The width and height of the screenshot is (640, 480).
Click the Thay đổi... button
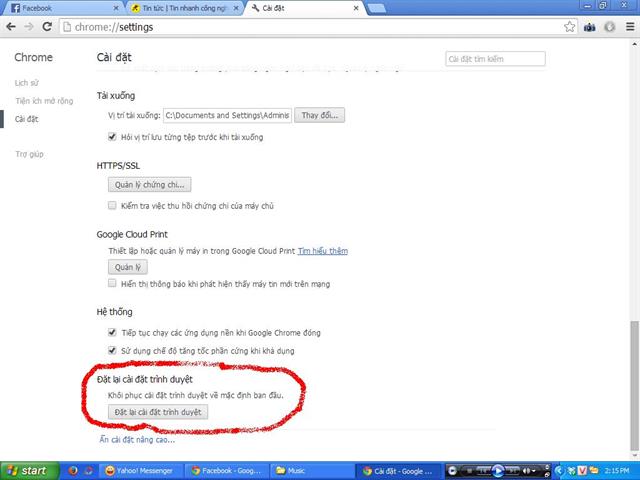click(x=320, y=115)
